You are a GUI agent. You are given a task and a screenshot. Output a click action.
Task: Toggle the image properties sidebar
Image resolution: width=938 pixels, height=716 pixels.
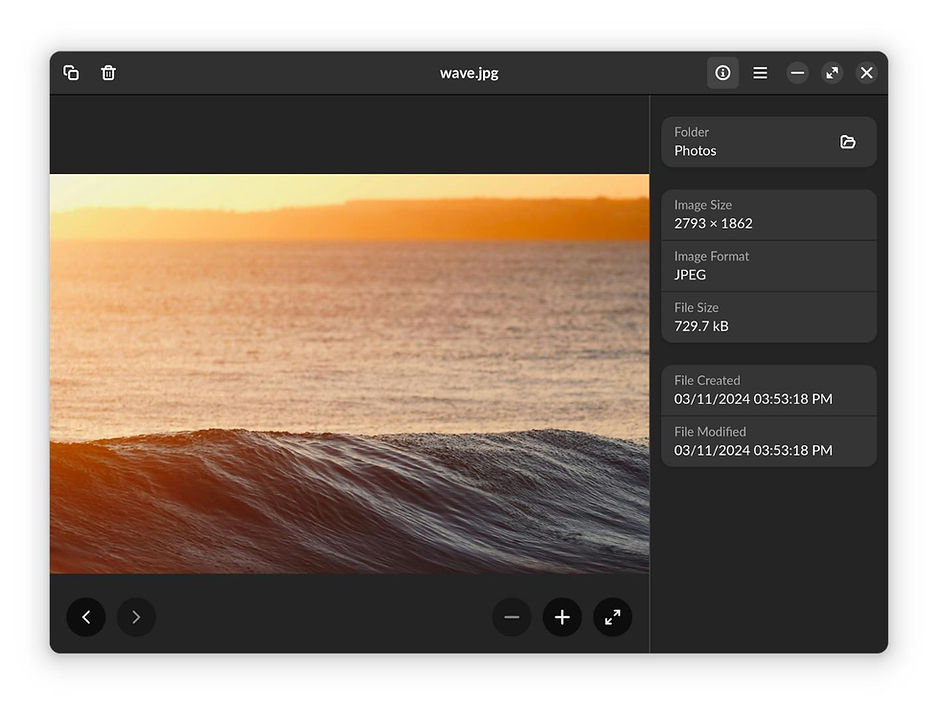[x=722, y=72]
